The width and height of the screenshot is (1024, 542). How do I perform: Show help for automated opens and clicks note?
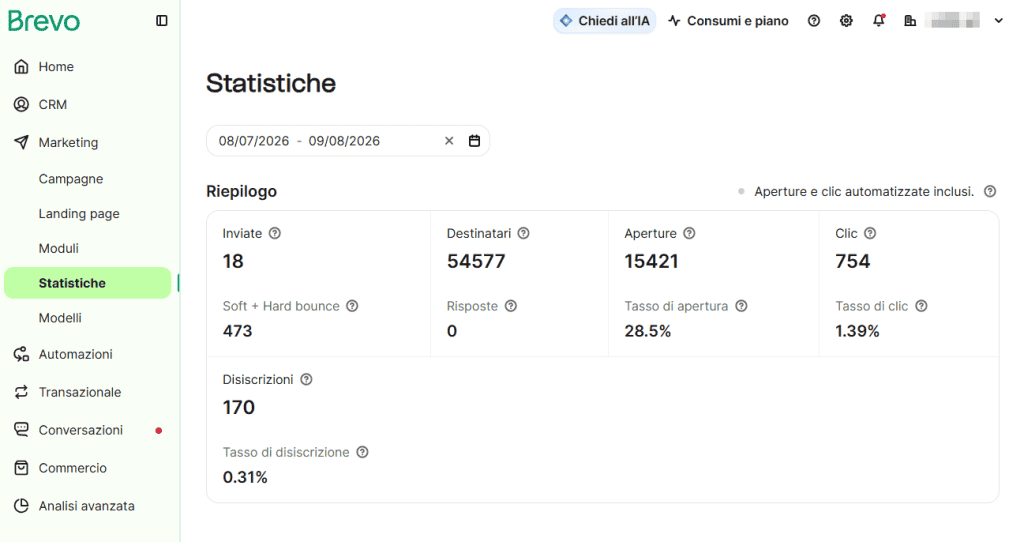pos(990,191)
